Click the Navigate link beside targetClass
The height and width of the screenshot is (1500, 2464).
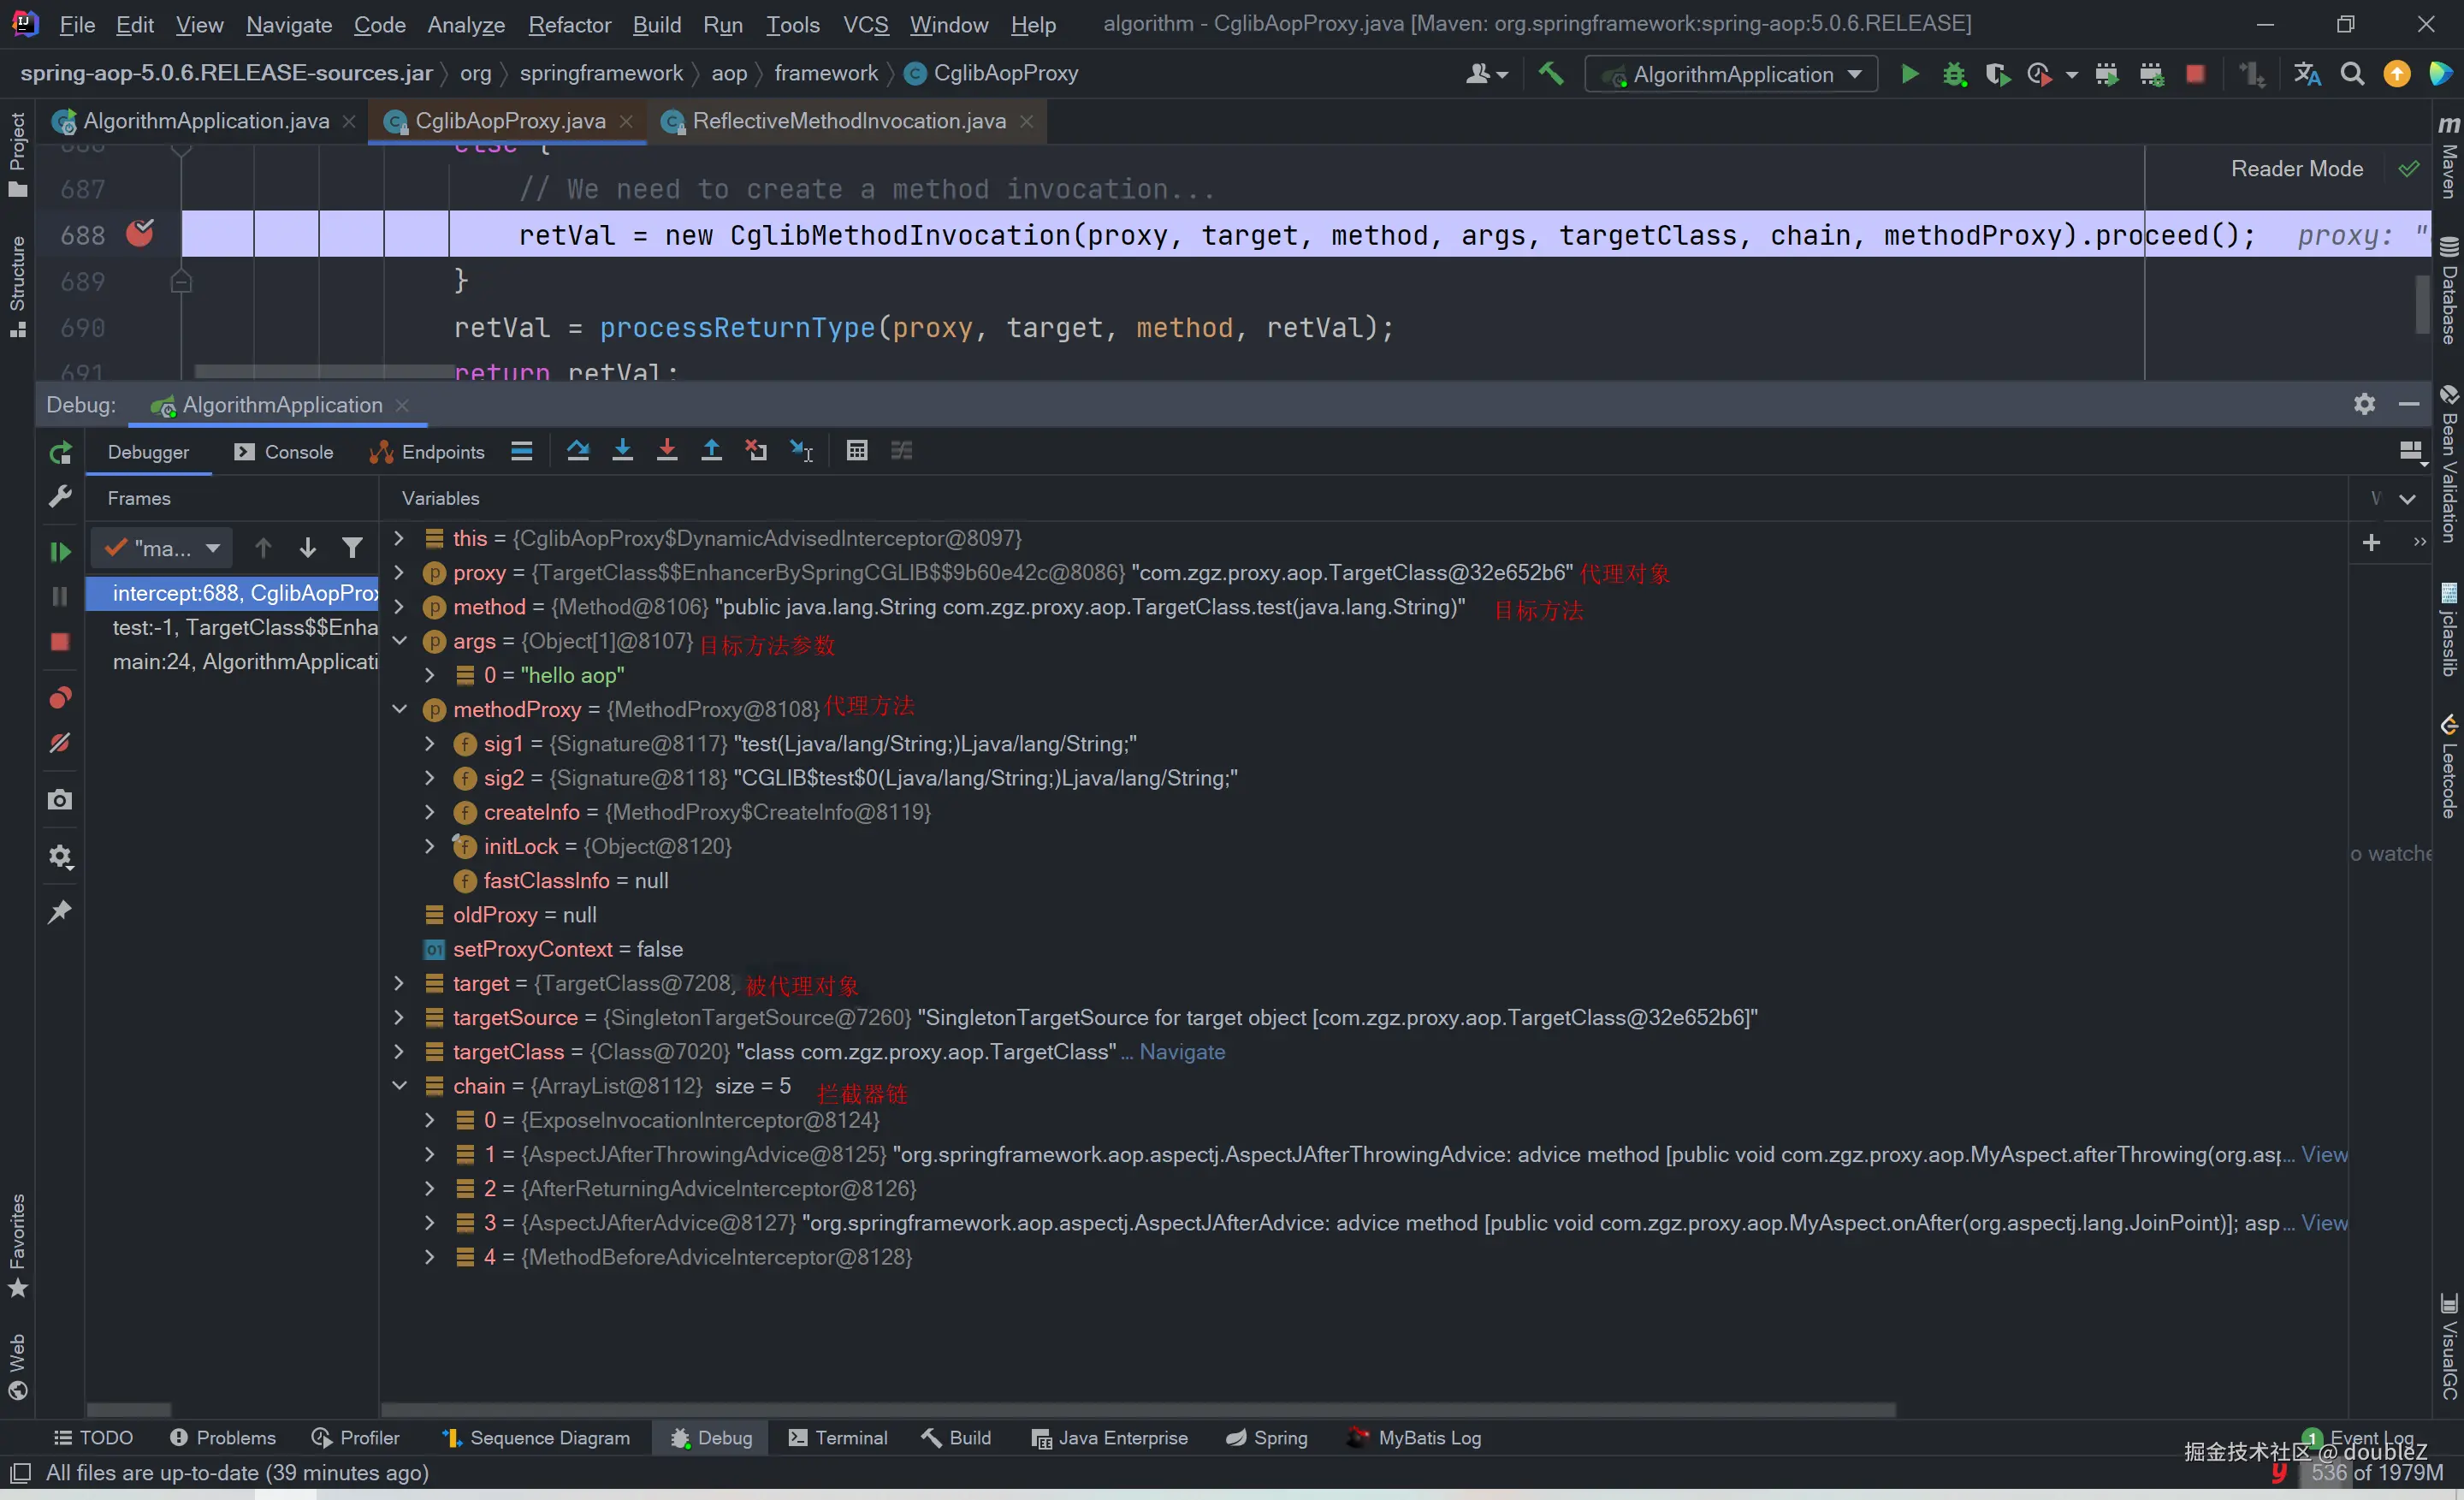[1182, 1052]
